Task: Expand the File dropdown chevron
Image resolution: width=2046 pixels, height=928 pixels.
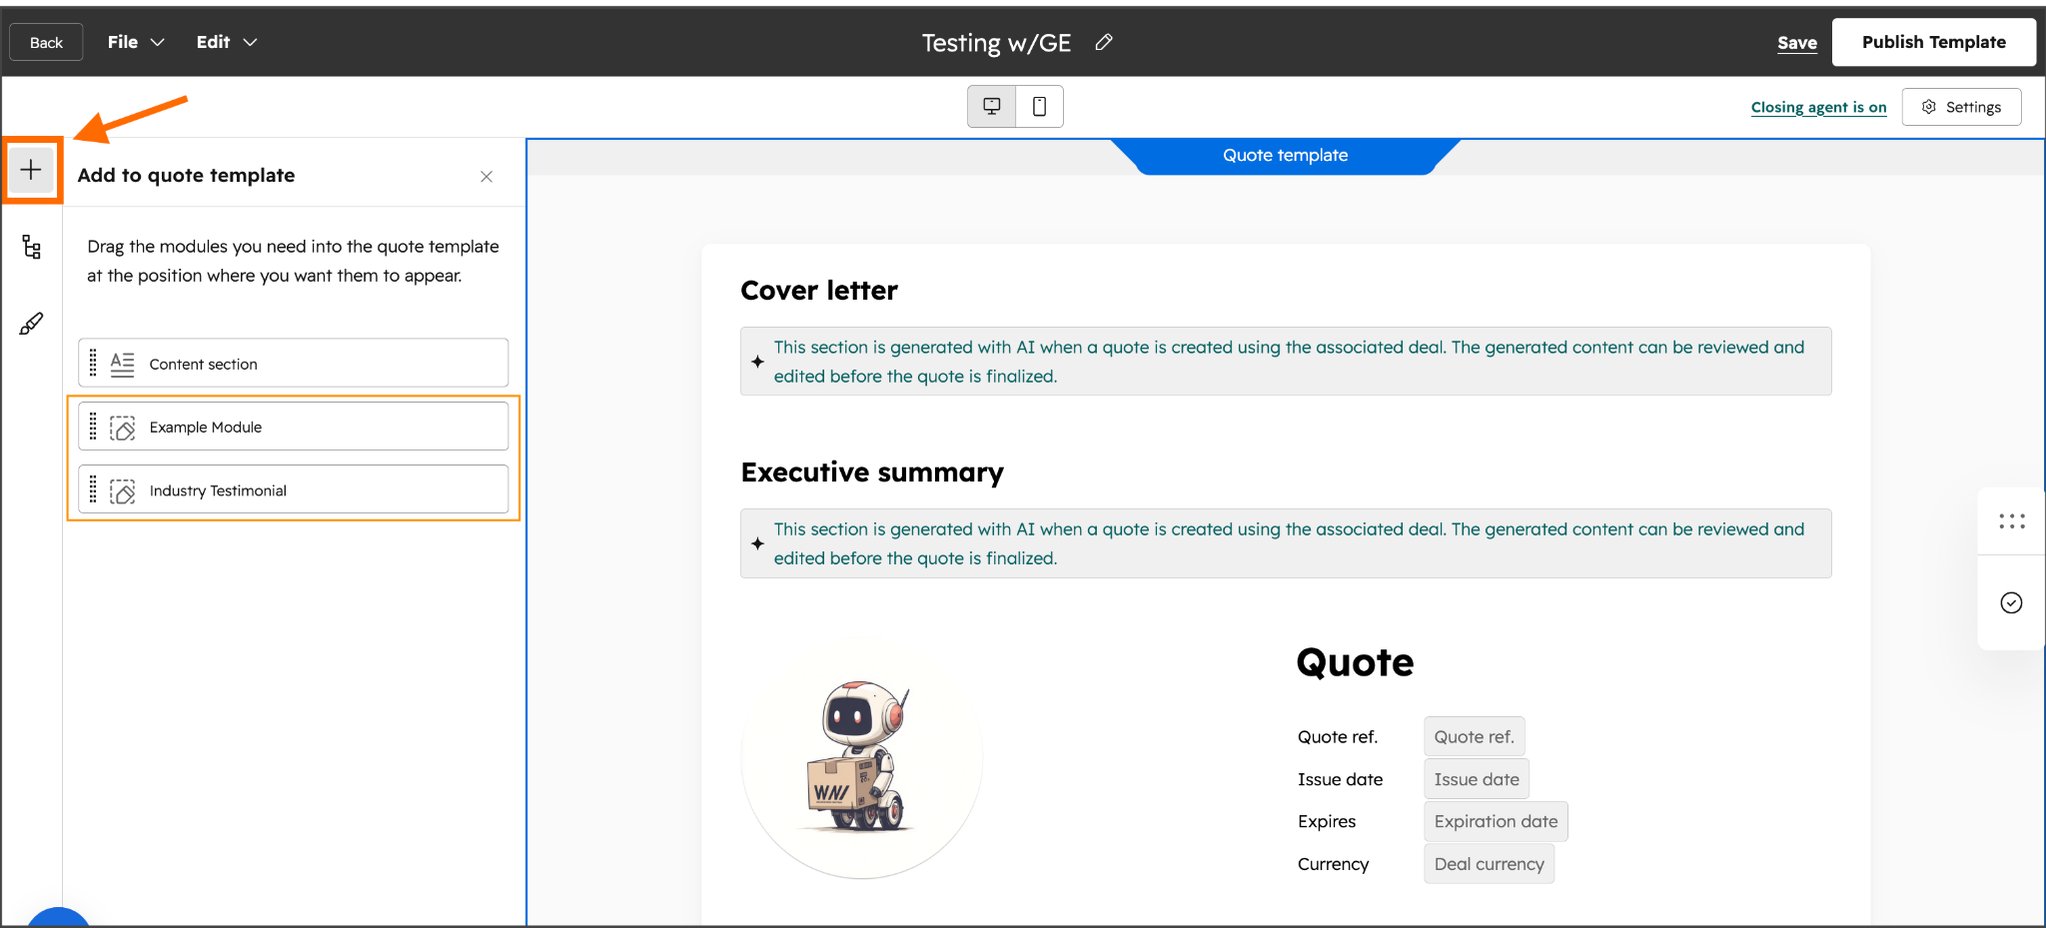Action: click(x=157, y=42)
